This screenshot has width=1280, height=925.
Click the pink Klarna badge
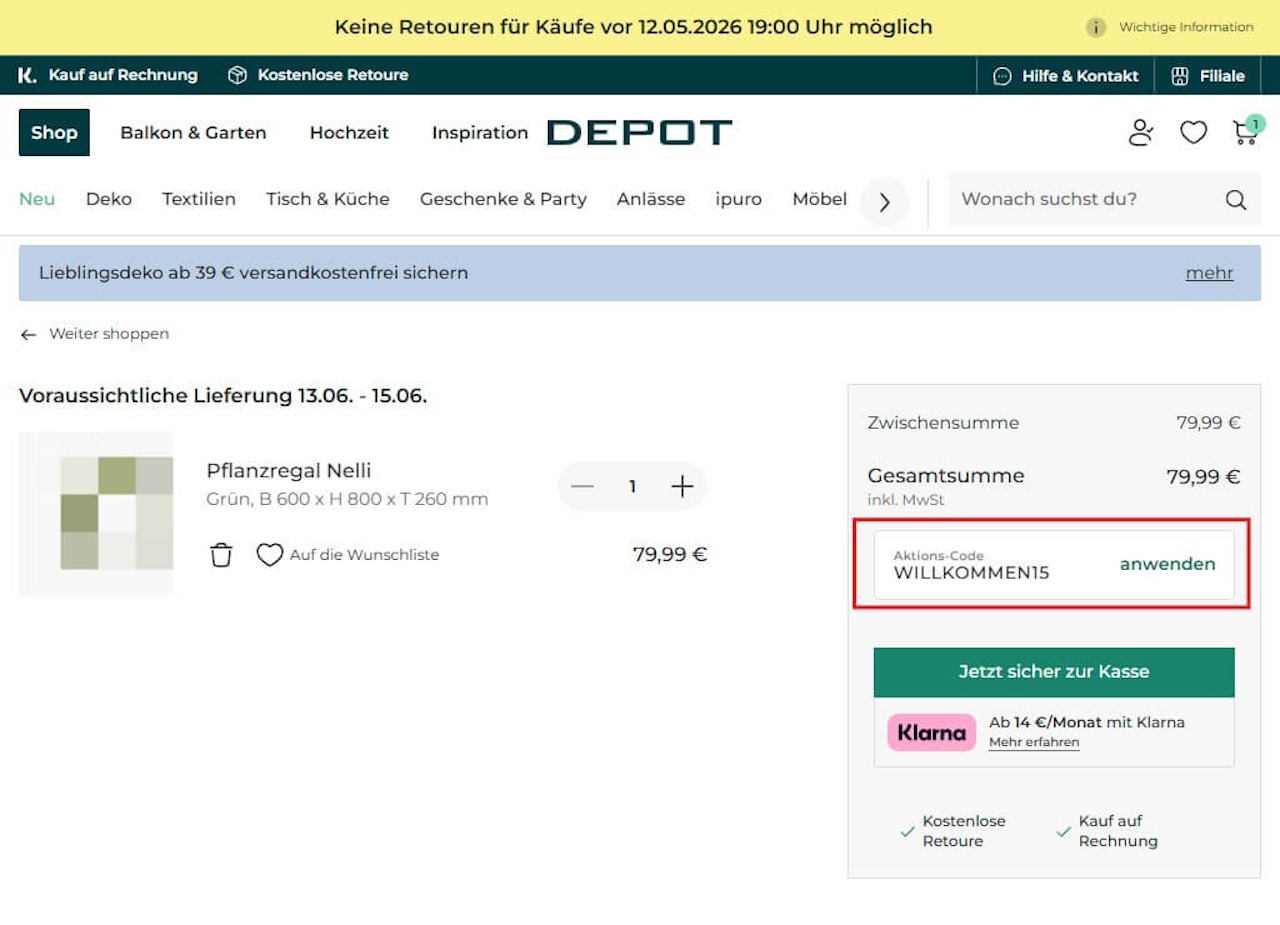[931, 732]
